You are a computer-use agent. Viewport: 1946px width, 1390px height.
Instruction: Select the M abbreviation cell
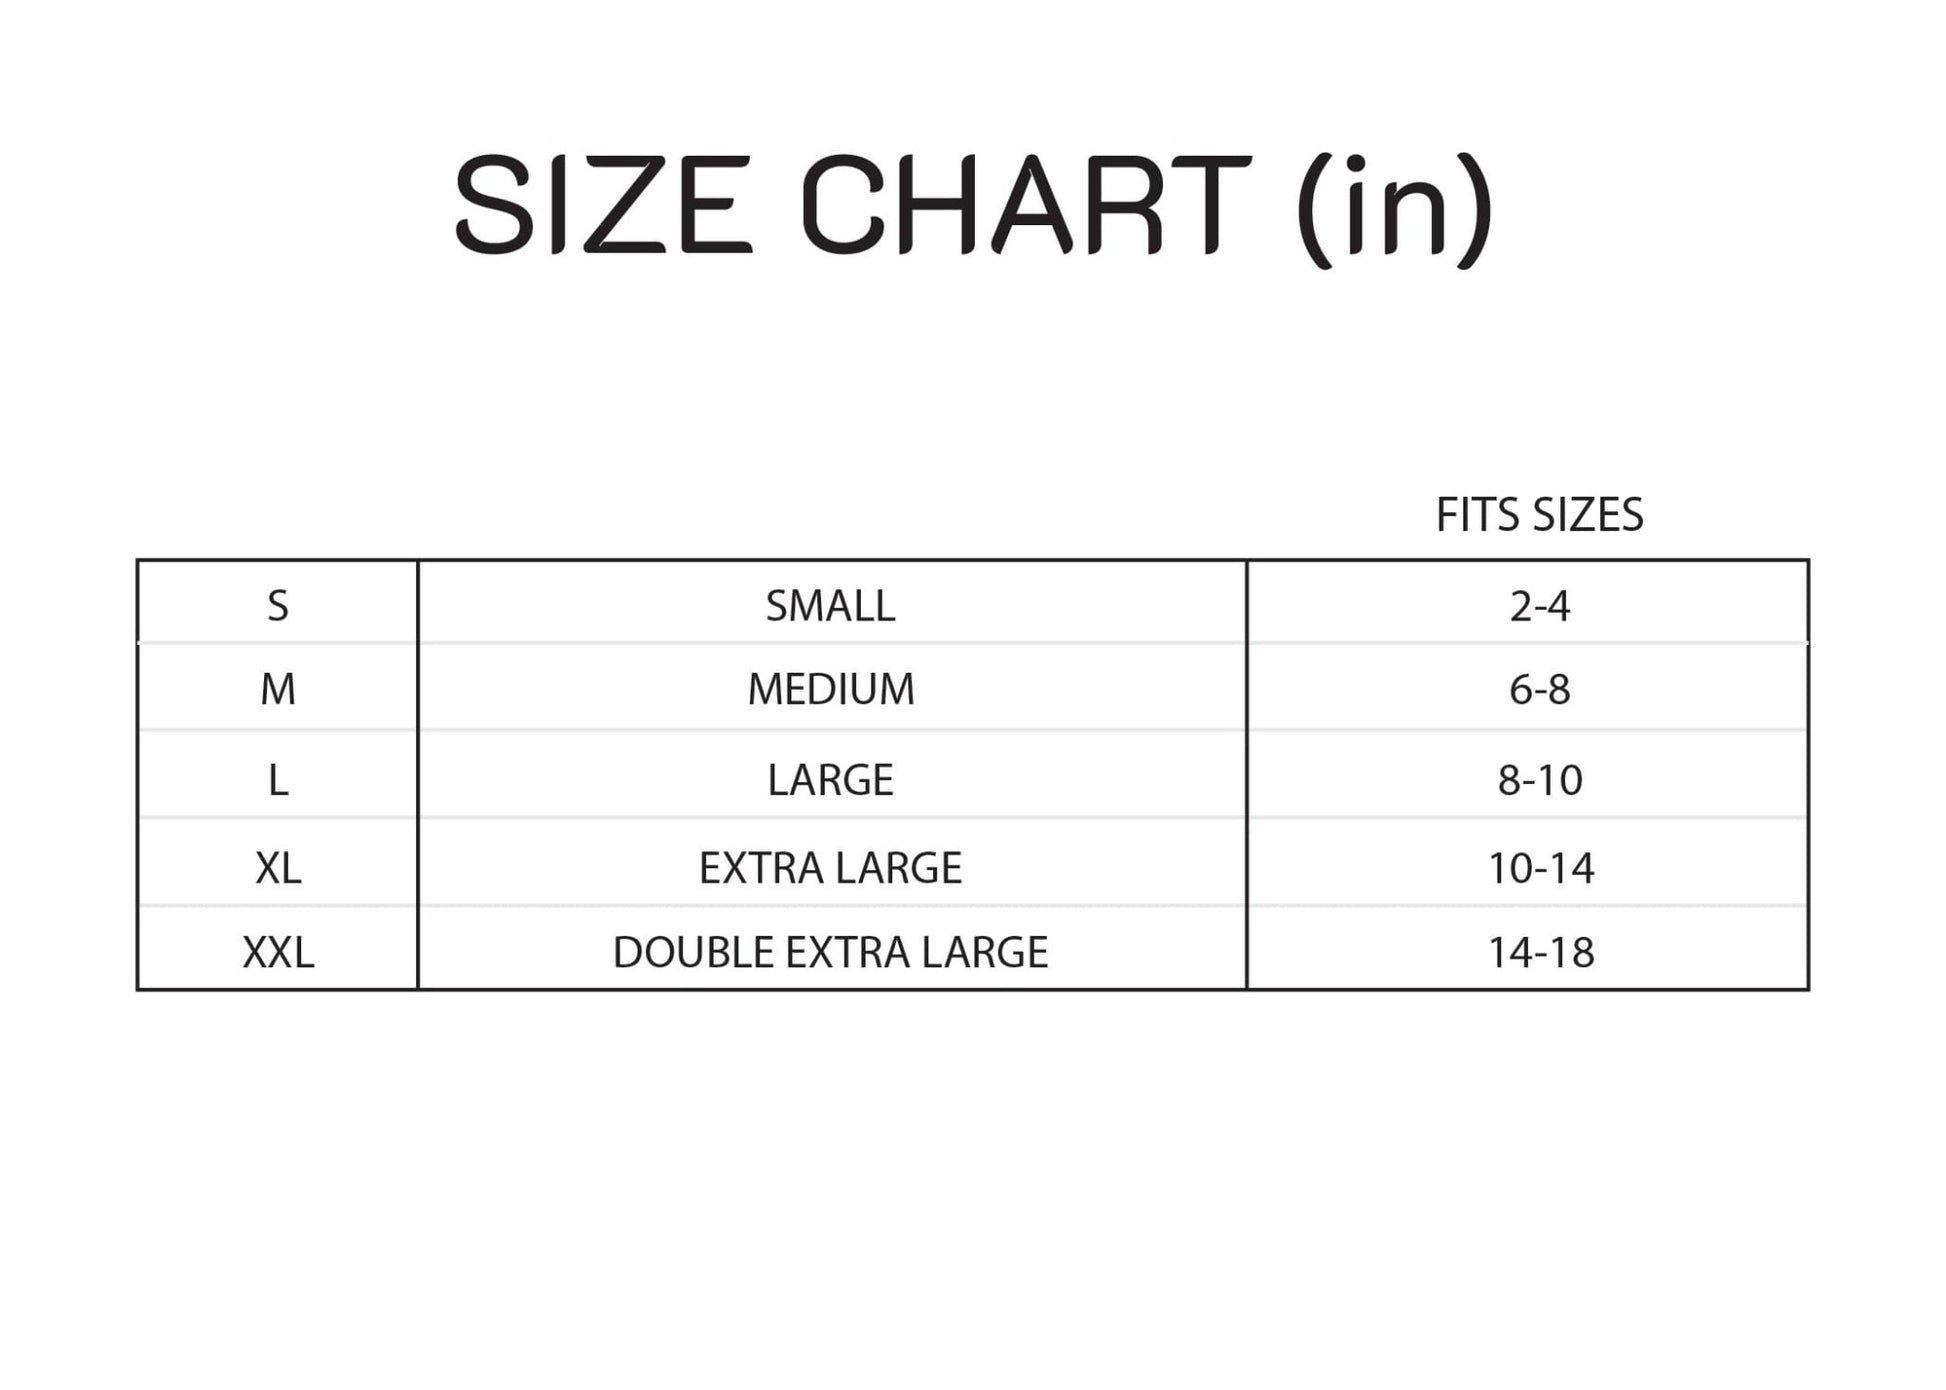click(278, 689)
